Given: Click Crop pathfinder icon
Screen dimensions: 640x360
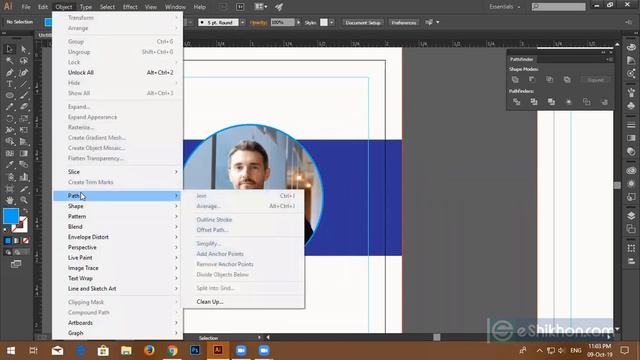Looking at the screenshot, I should [x=569, y=102].
